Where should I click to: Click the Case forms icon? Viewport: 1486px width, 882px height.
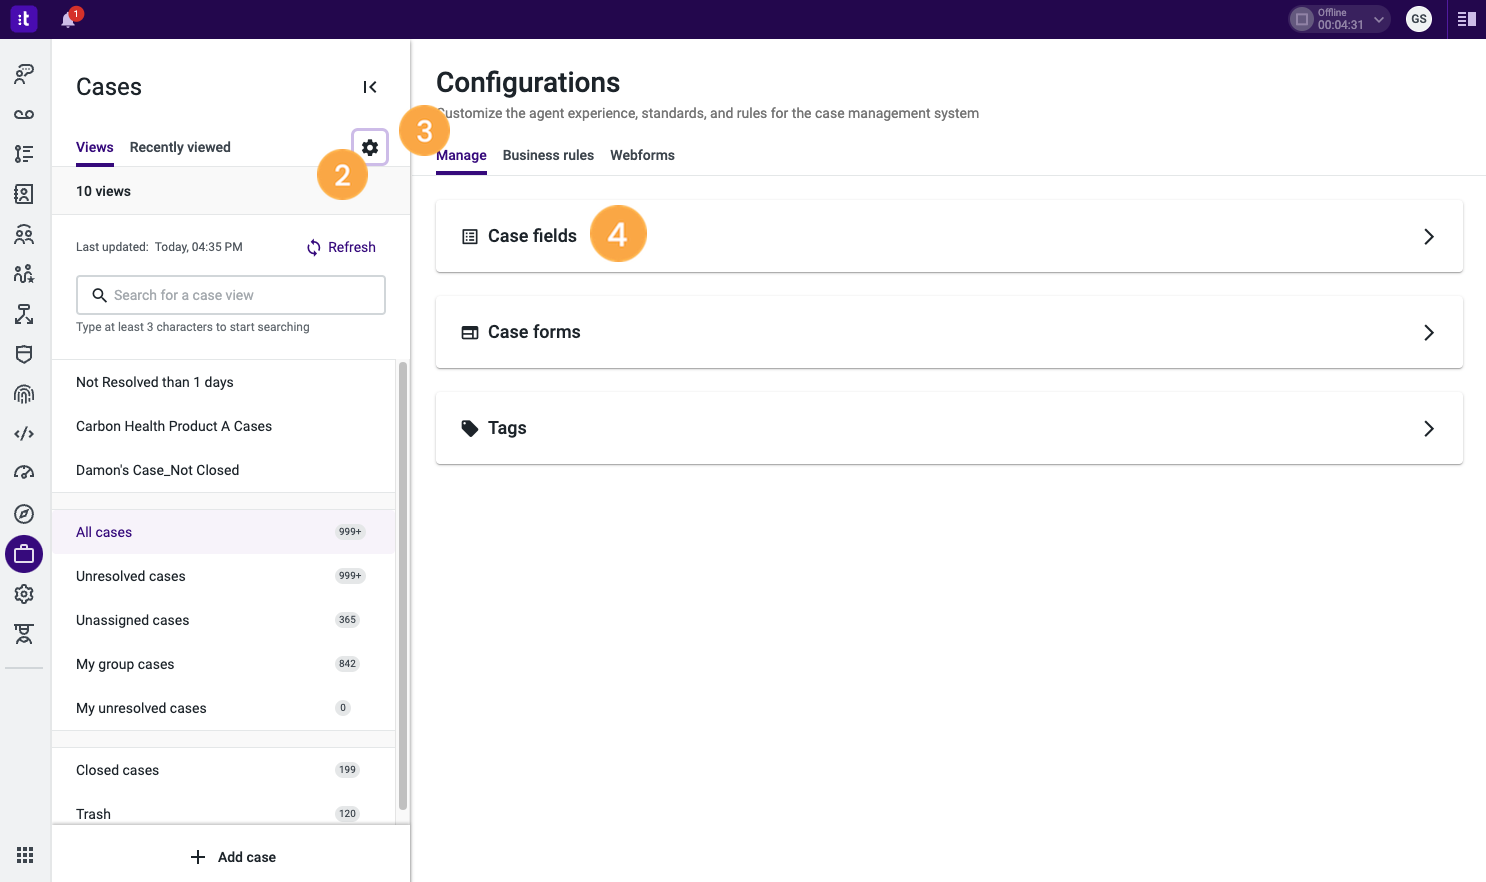coord(470,333)
